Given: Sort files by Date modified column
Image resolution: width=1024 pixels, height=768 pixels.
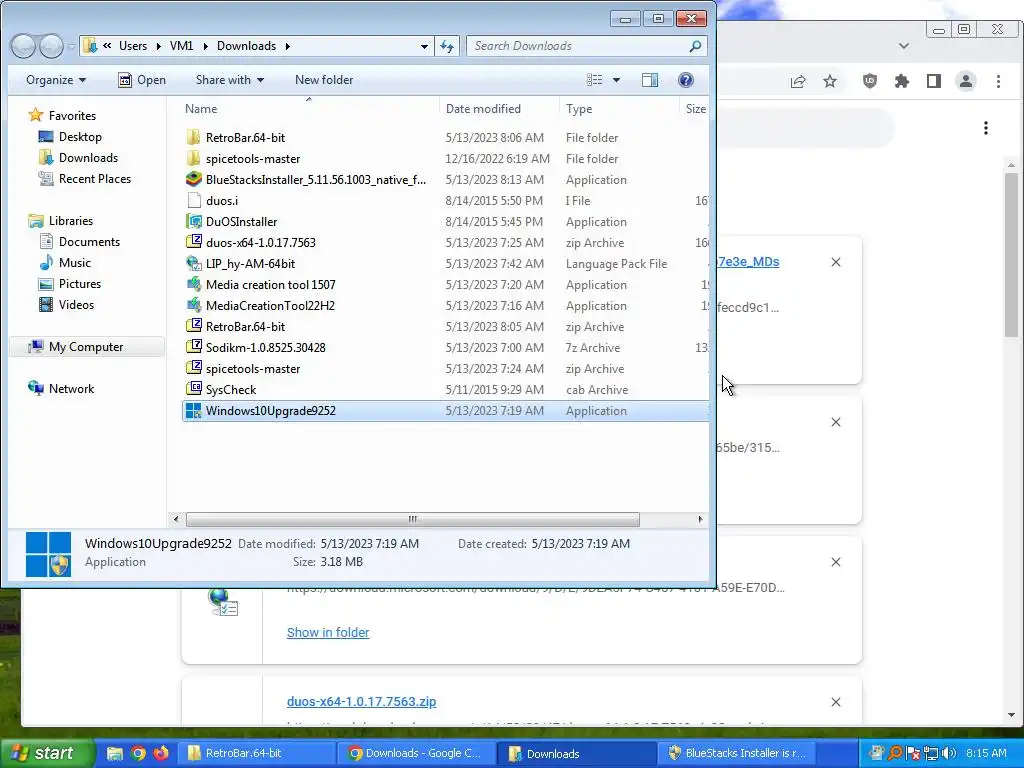Looking at the screenshot, I should [x=483, y=109].
